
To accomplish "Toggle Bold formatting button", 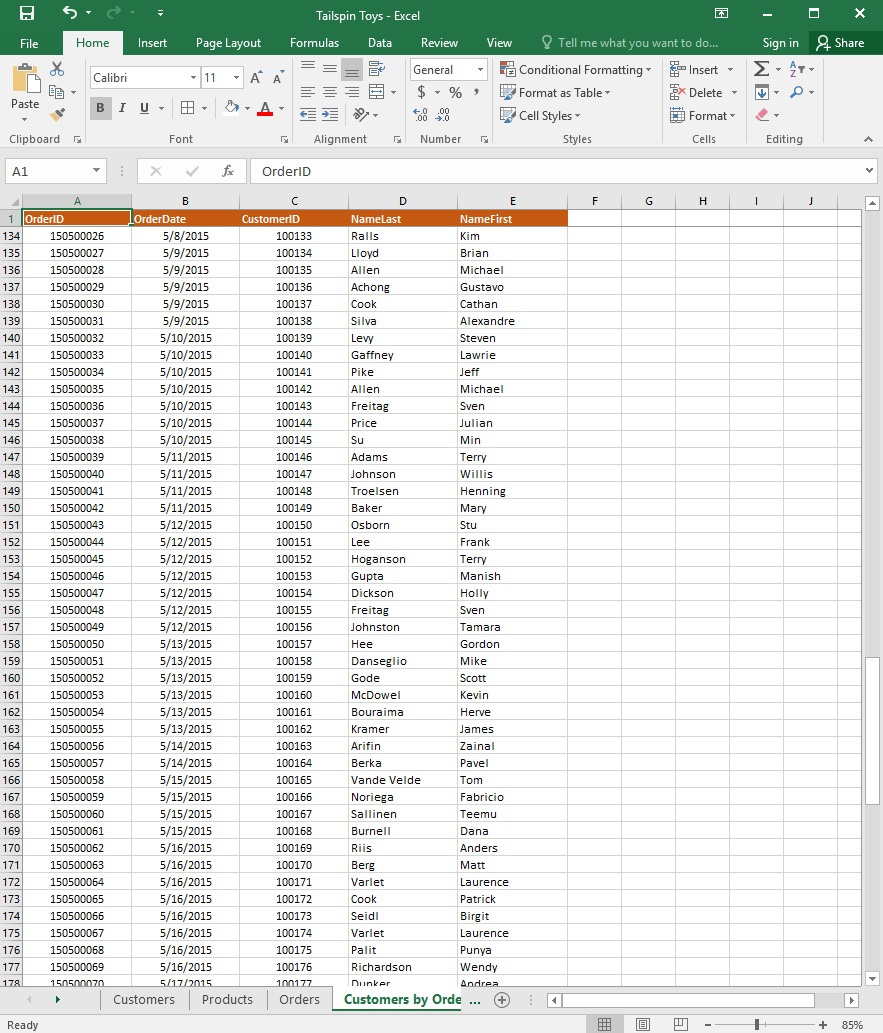I will click(x=100, y=108).
